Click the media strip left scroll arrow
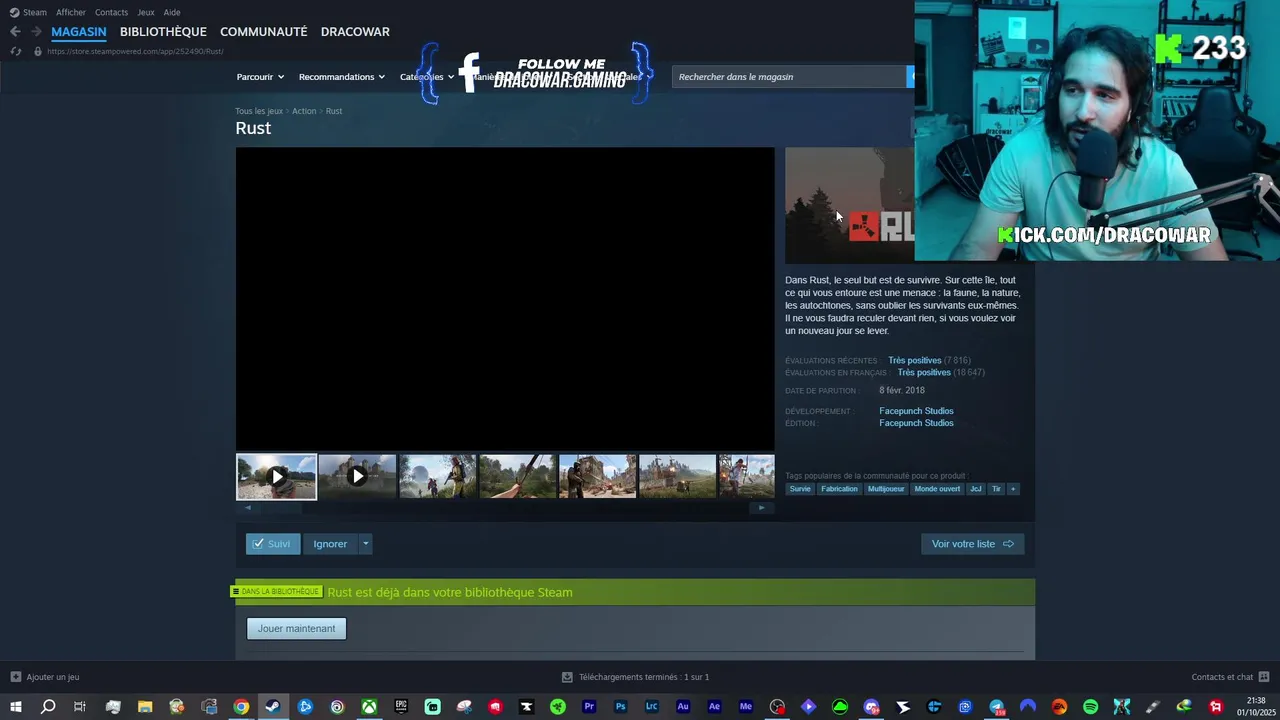The height and width of the screenshot is (720, 1280). pyautogui.click(x=248, y=508)
